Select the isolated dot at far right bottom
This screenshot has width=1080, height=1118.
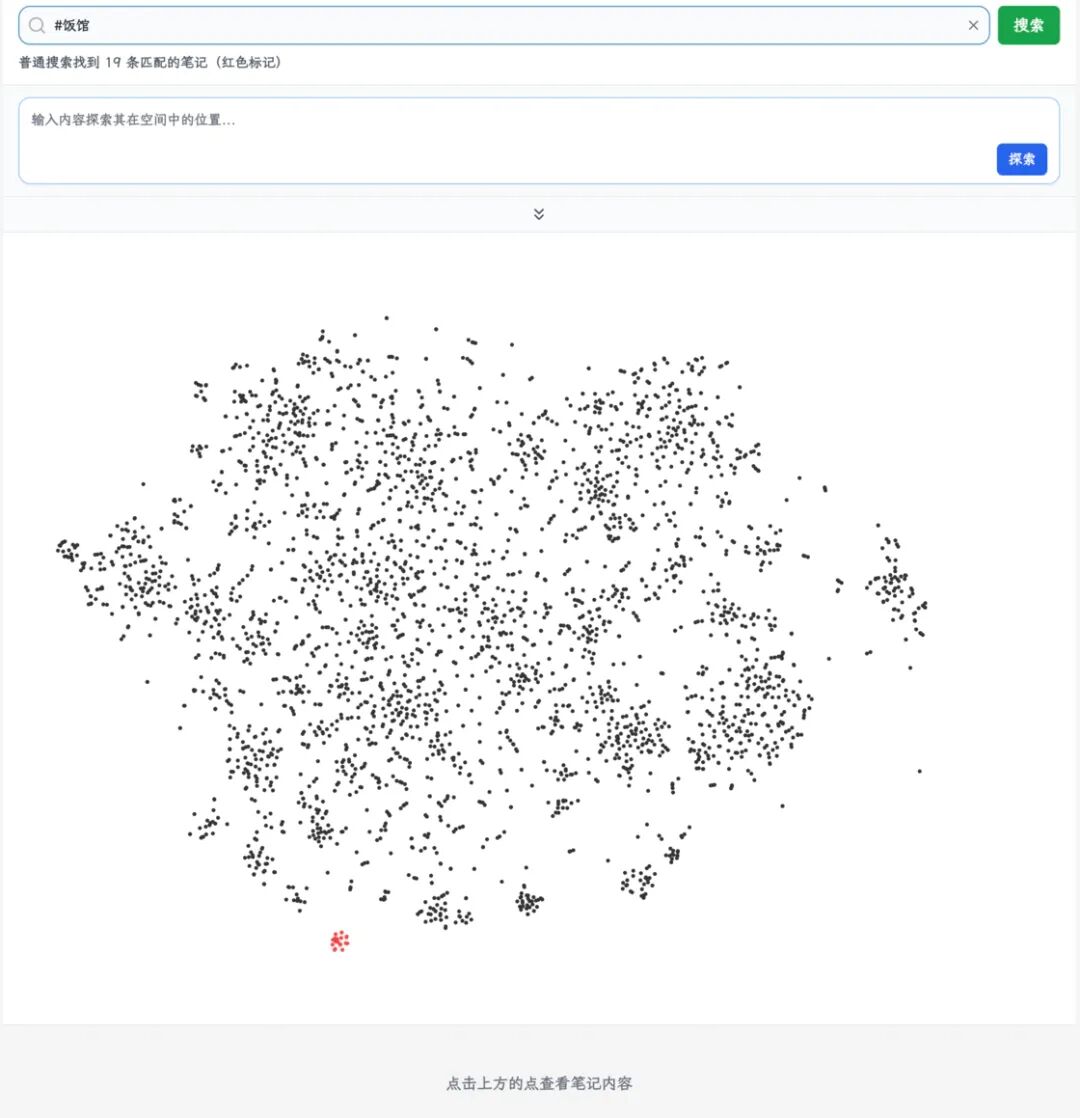919,770
